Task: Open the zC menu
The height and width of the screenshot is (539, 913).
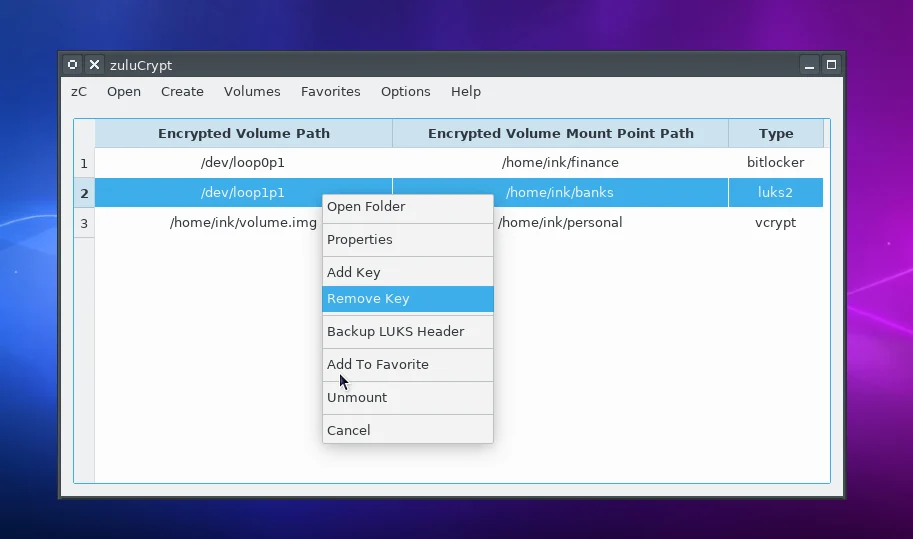Action: 79,91
